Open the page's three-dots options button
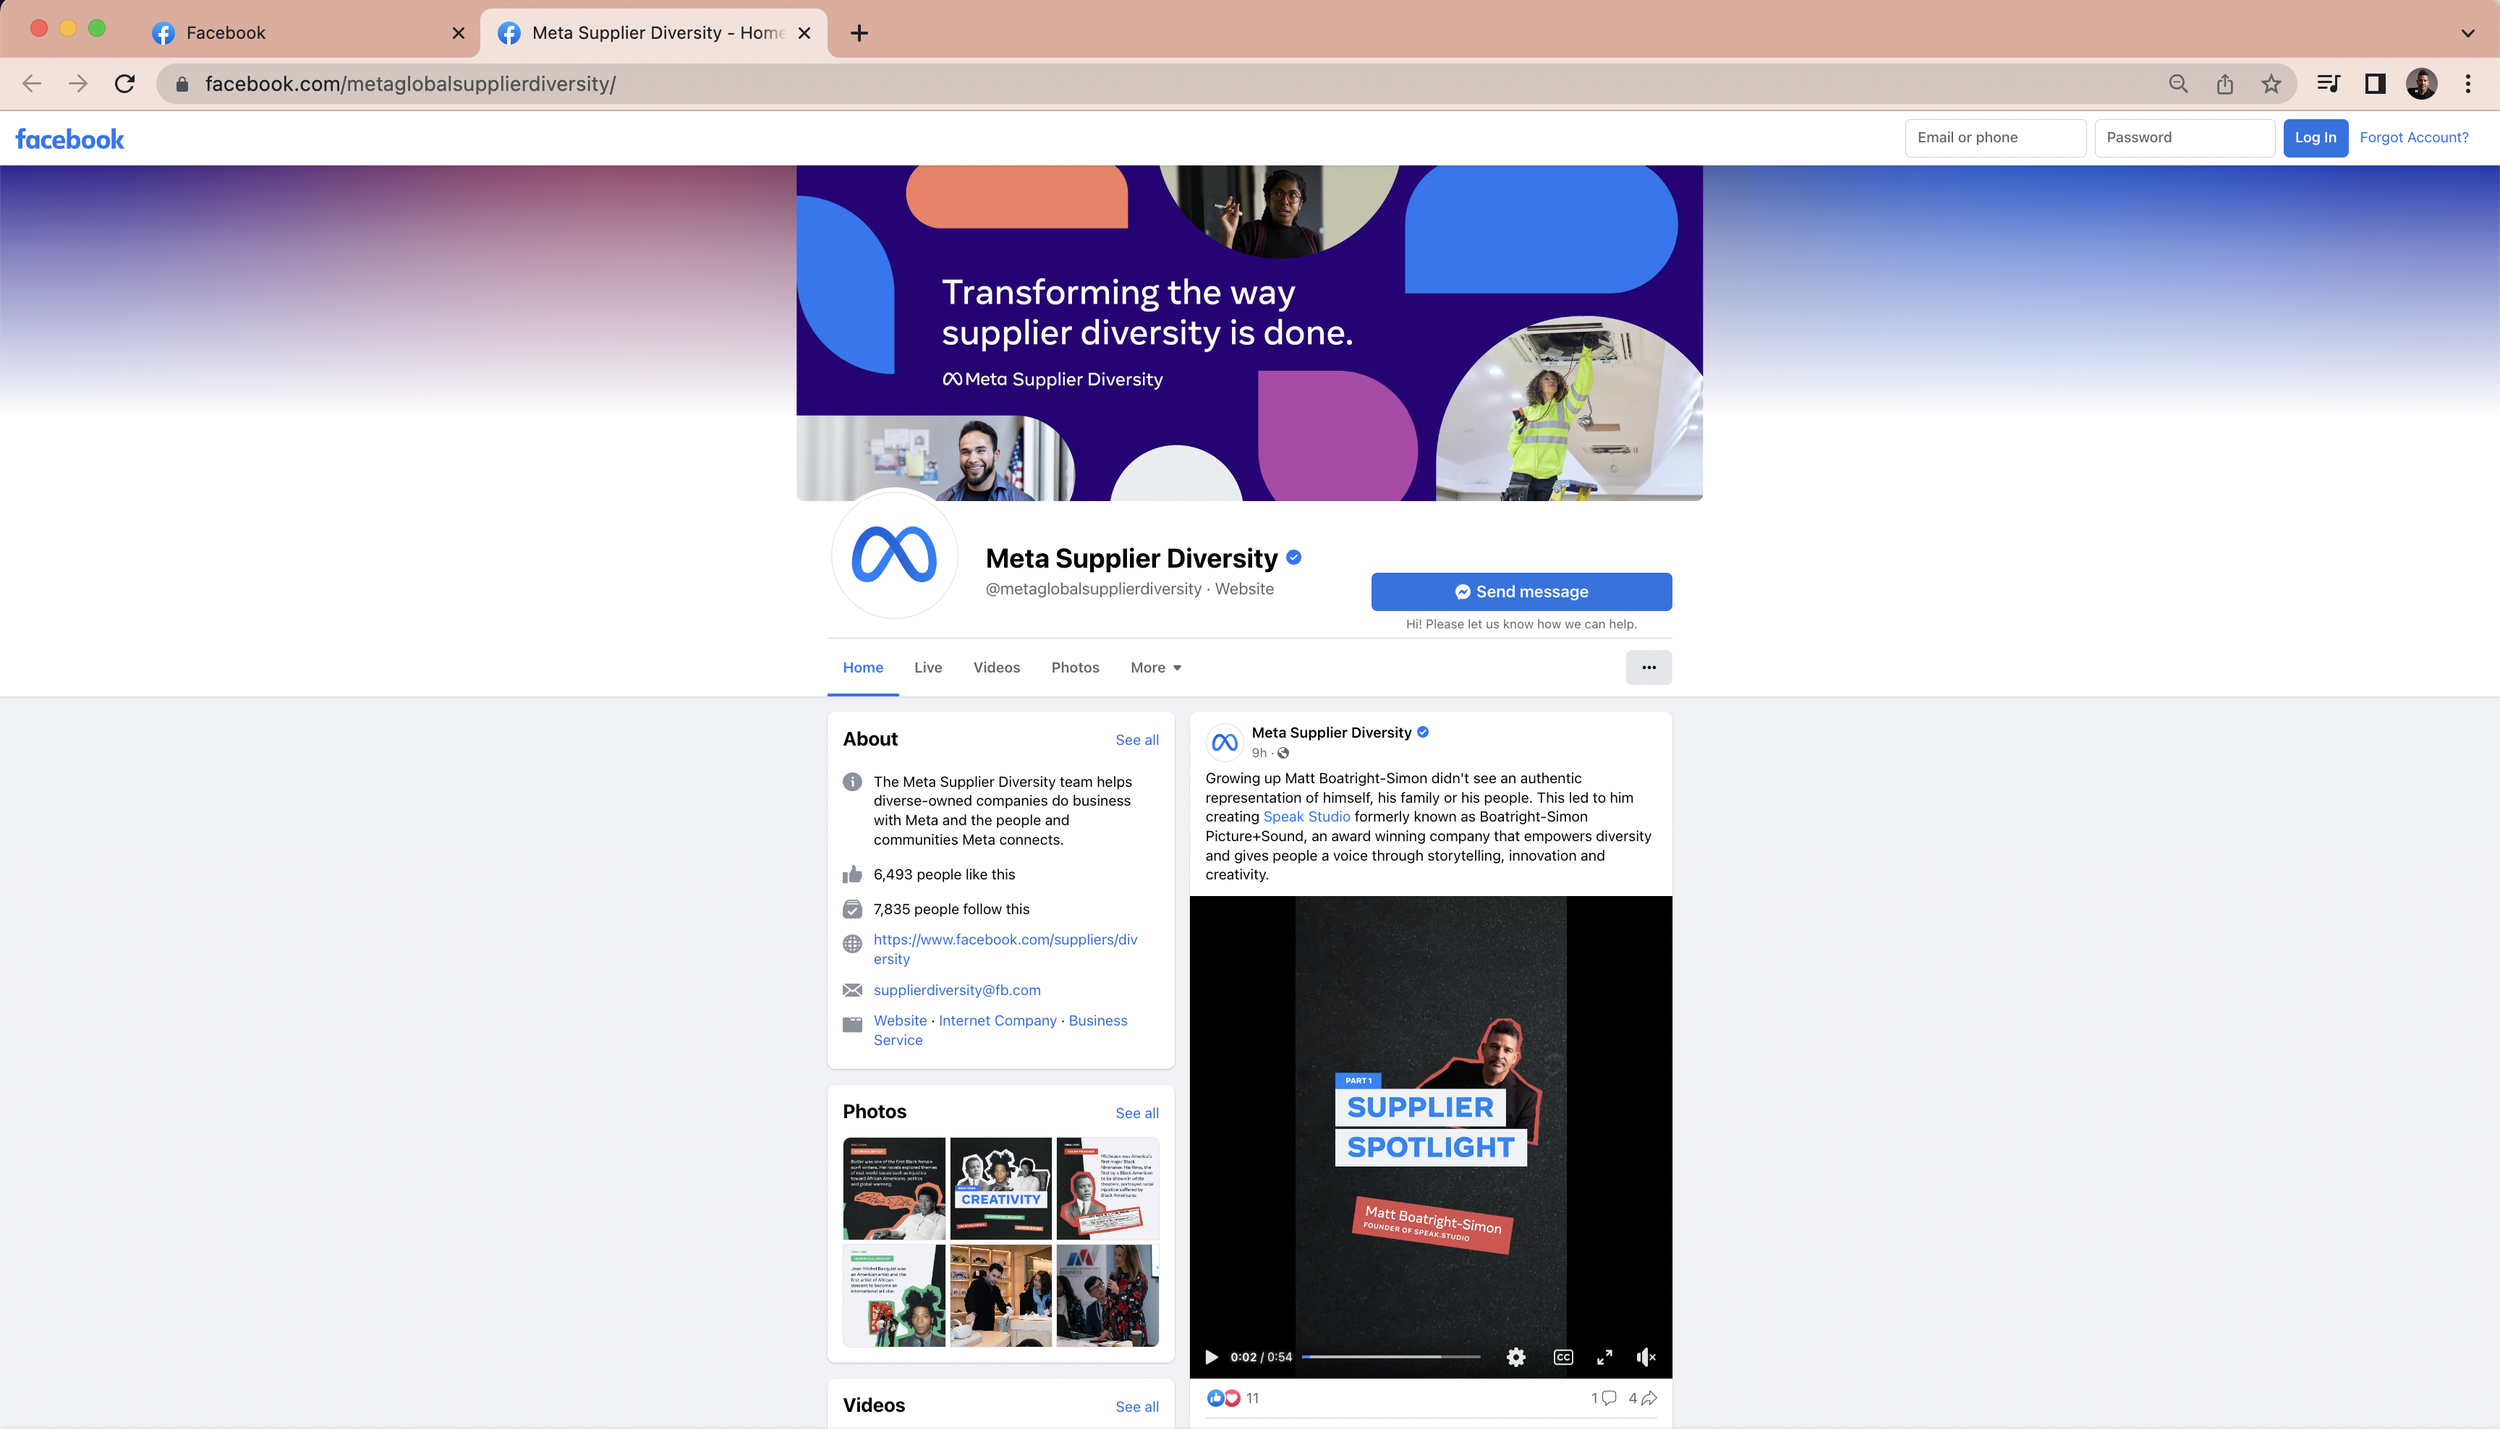 point(1648,668)
